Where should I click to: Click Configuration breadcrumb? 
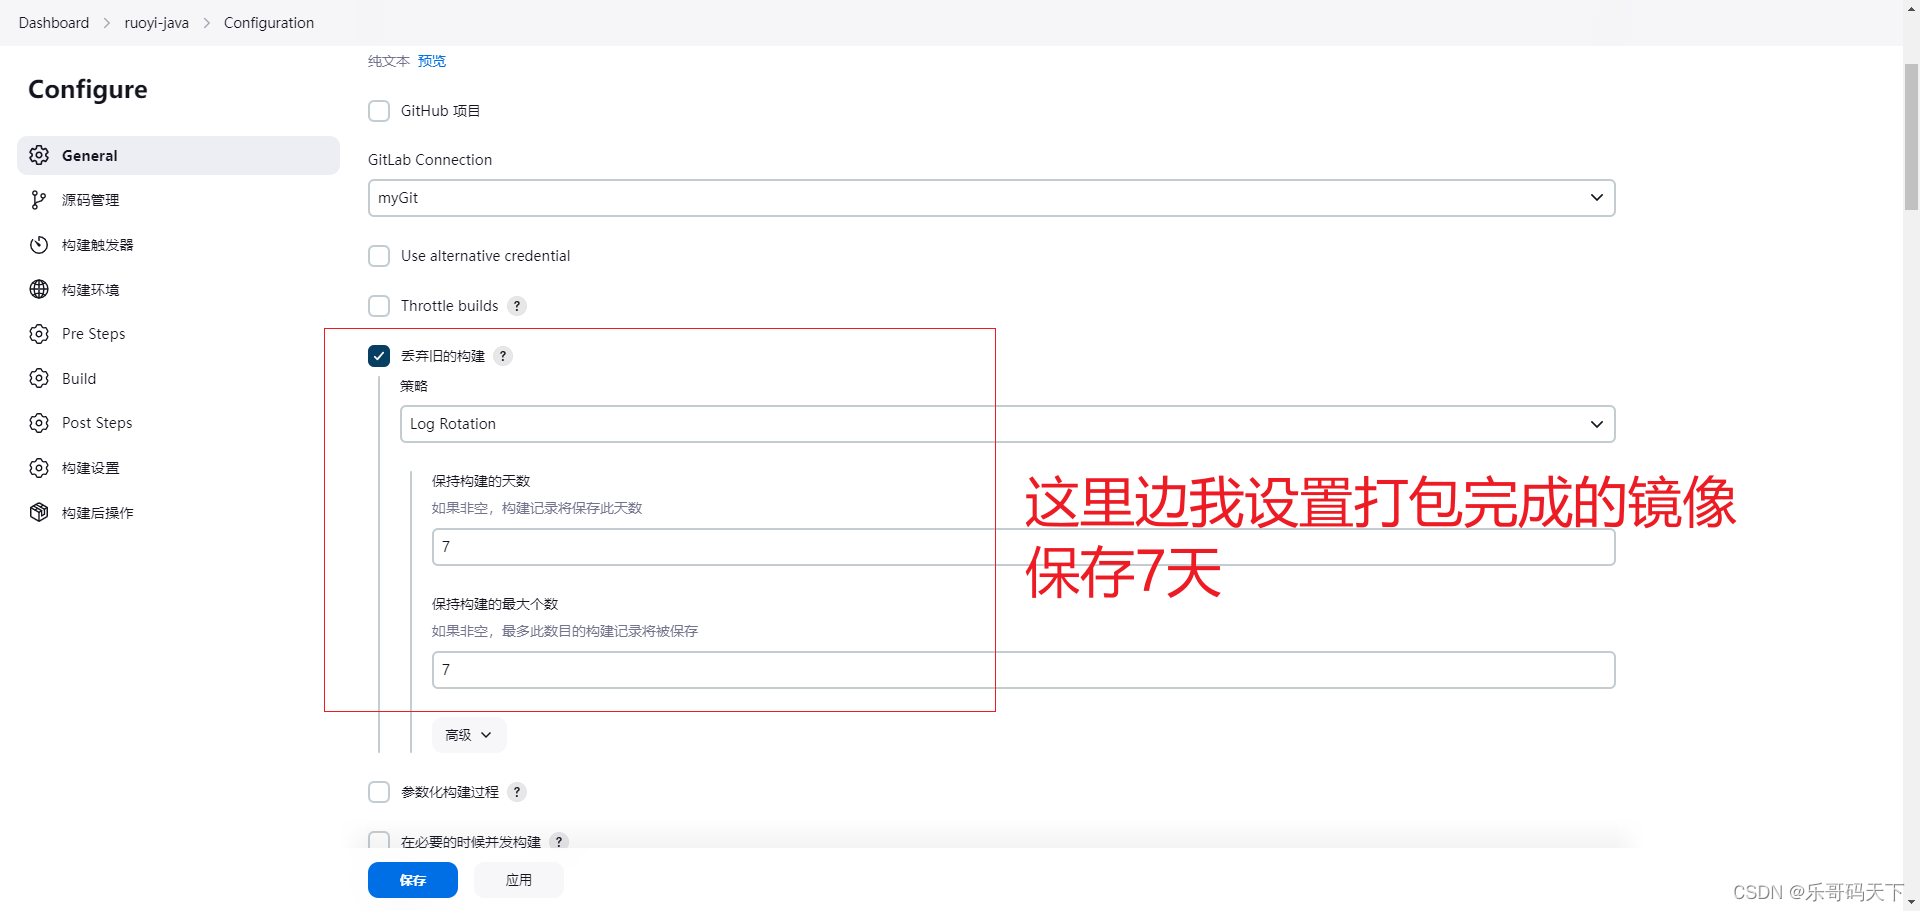point(269,23)
